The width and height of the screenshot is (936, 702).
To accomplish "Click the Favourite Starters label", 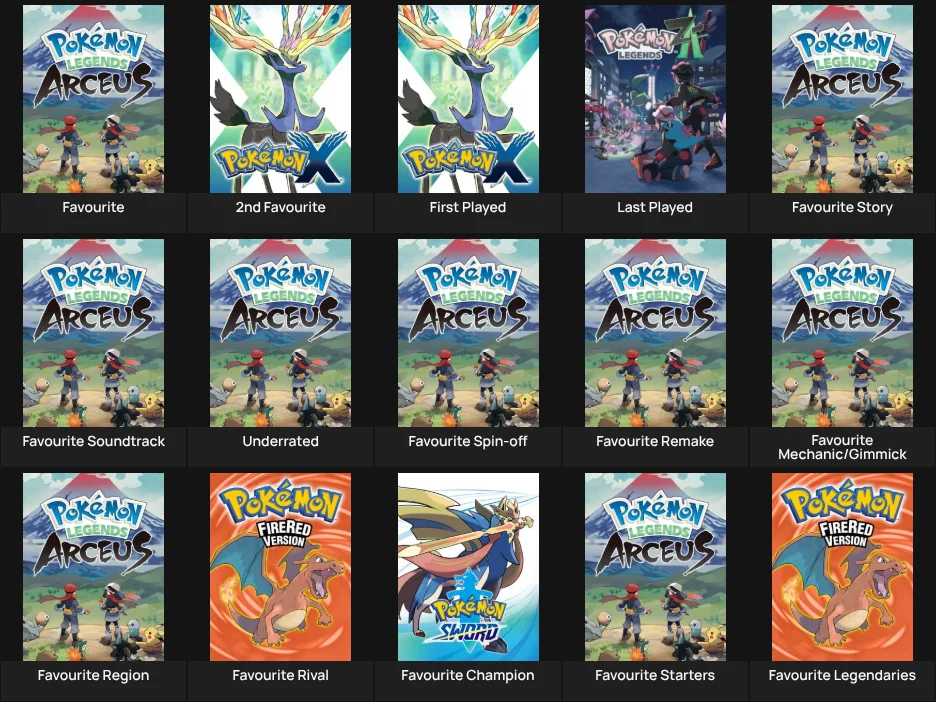I will tap(655, 675).
